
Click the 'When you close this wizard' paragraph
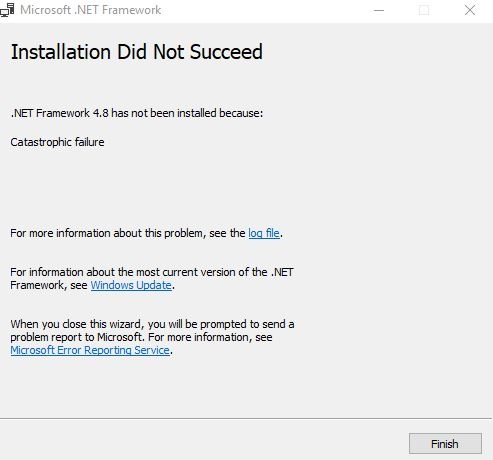coord(152,337)
